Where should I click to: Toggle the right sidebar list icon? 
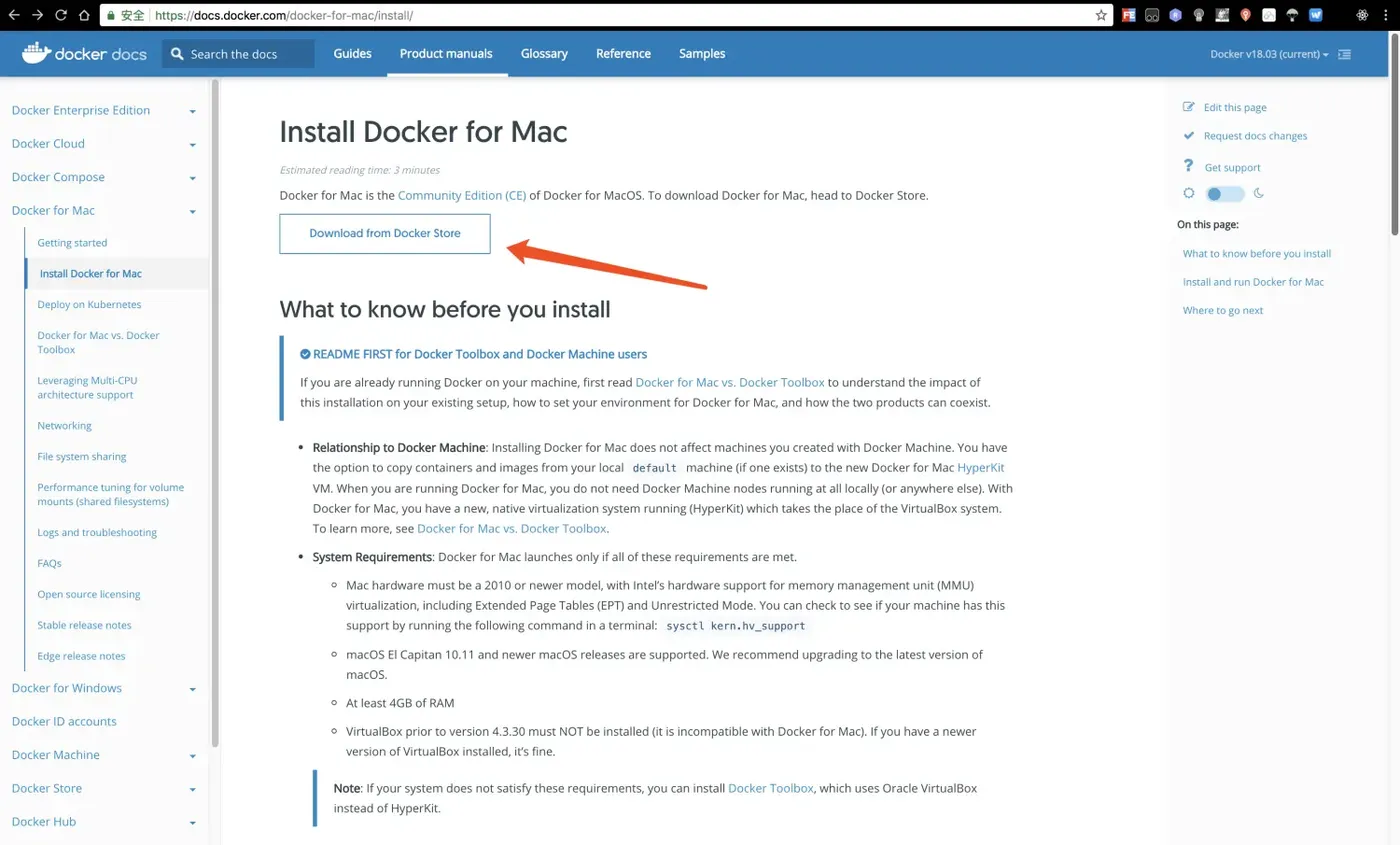click(x=1344, y=54)
